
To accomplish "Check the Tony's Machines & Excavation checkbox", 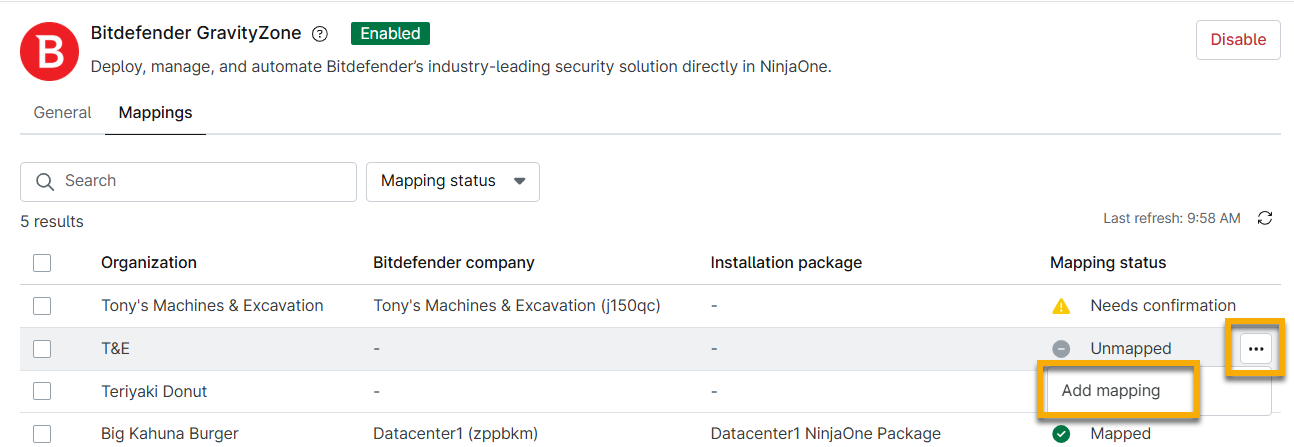I will click(42, 306).
